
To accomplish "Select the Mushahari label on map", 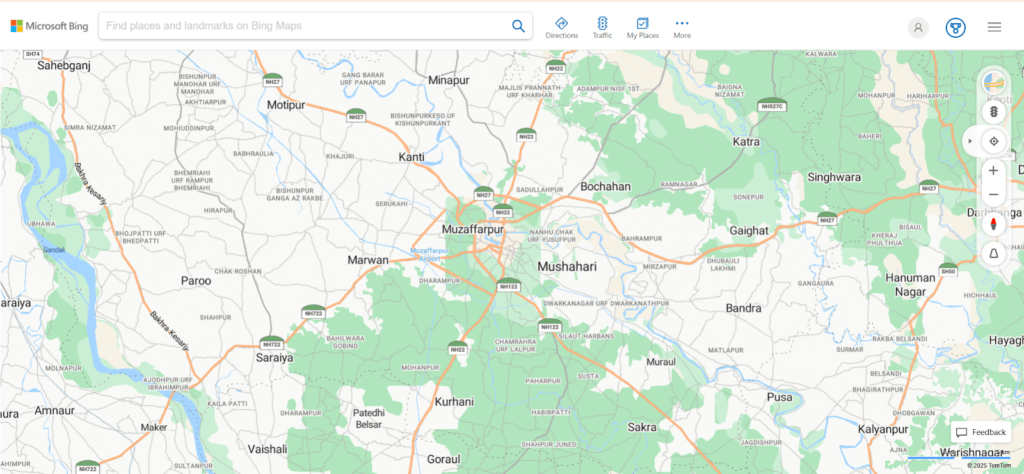I will [567, 266].
